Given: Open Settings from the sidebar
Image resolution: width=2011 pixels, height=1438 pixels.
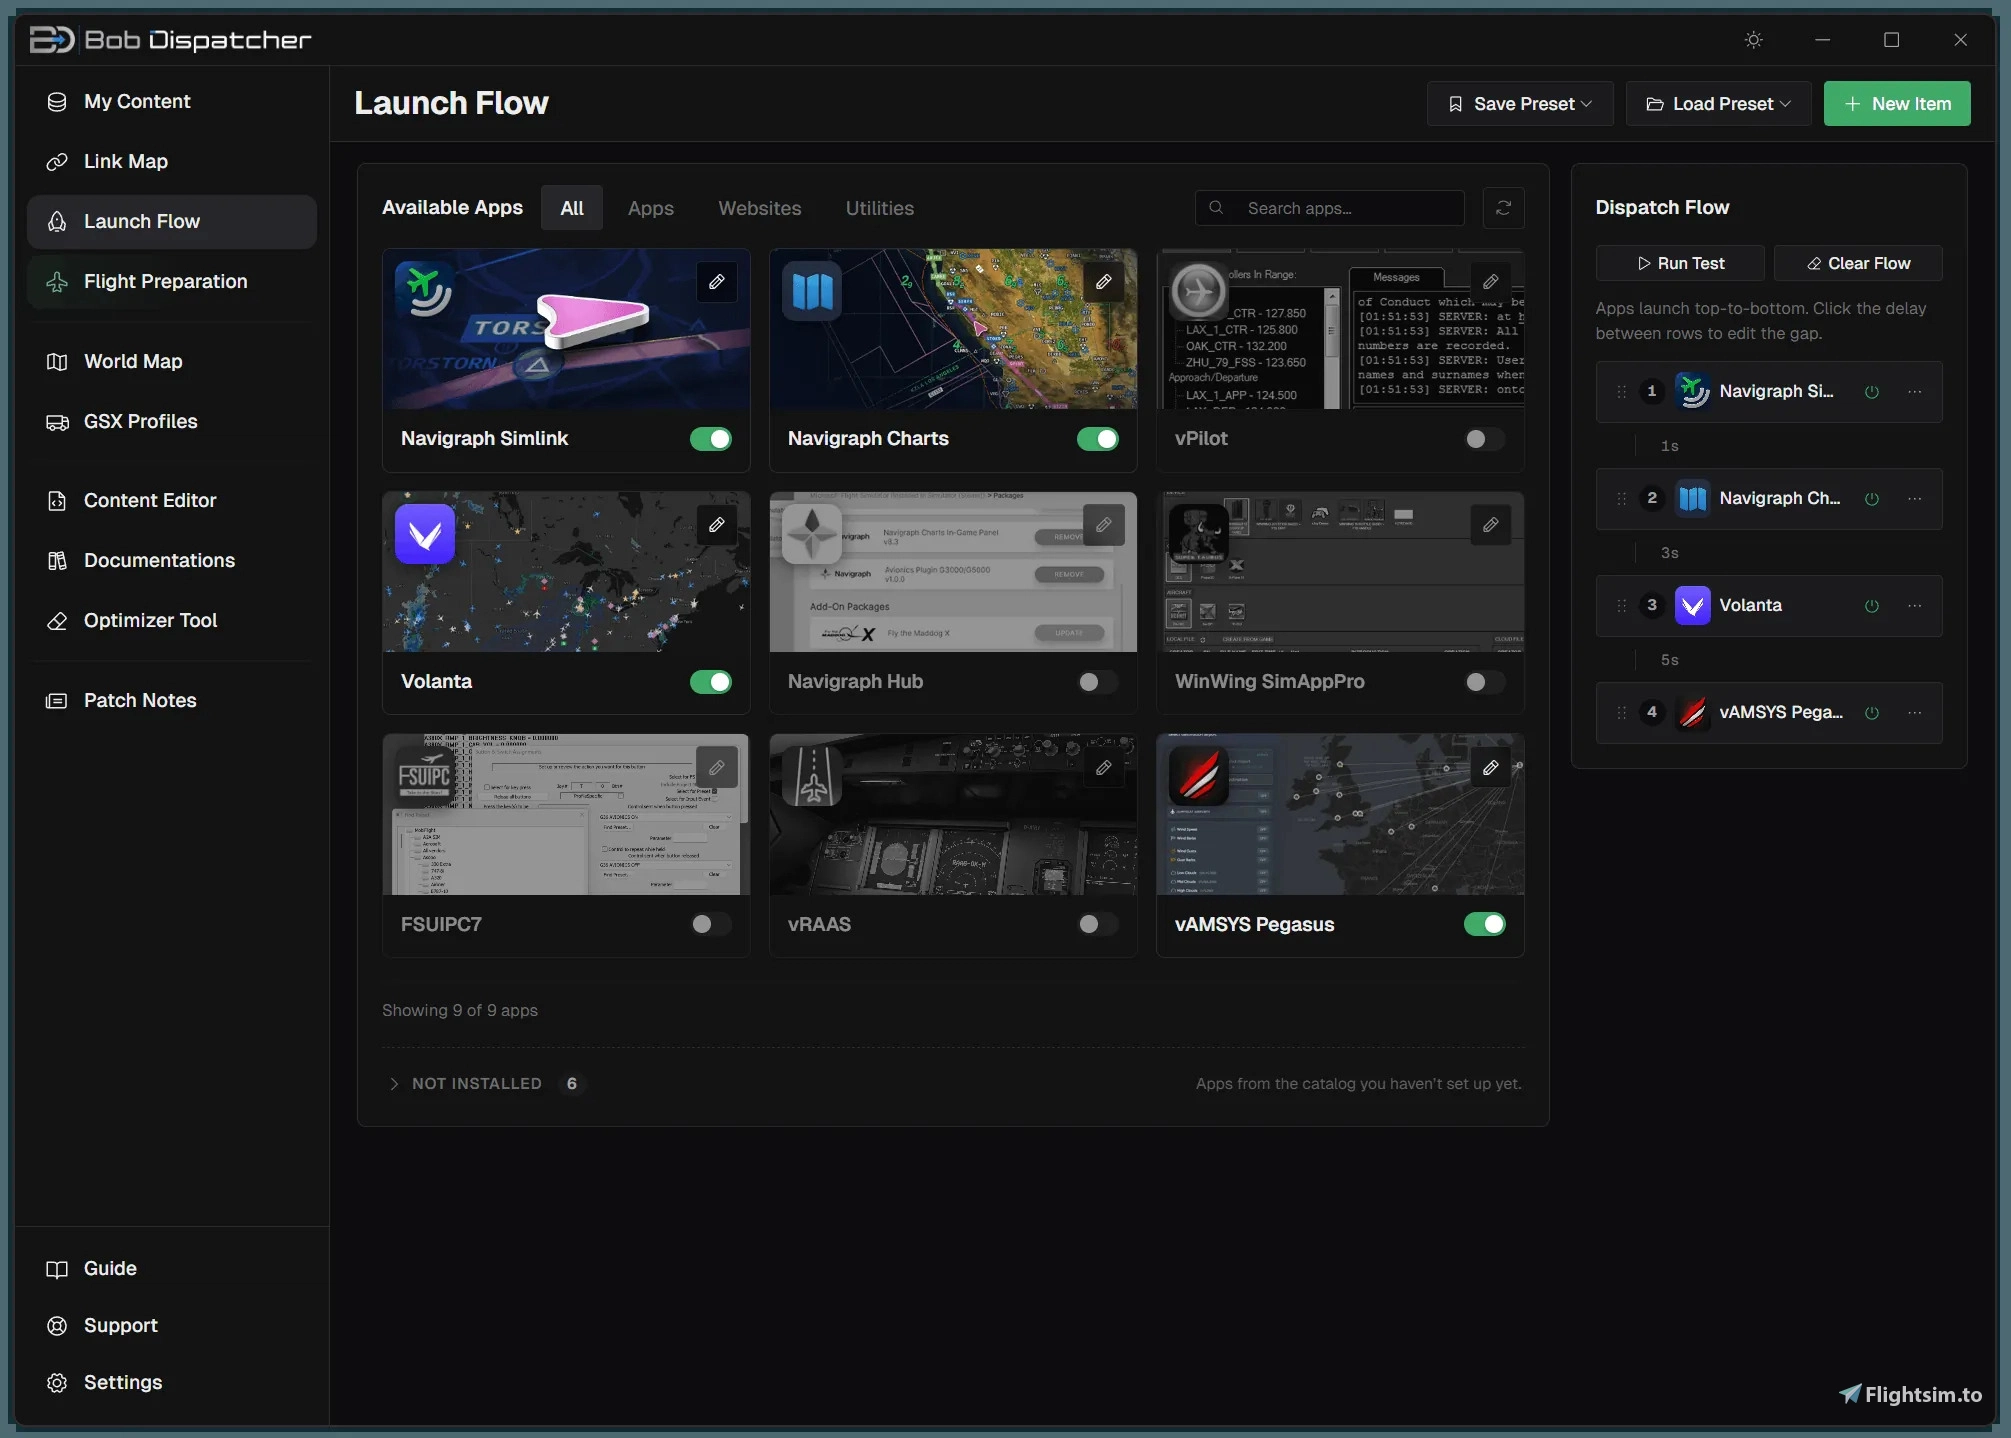Looking at the screenshot, I should [172, 1383].
